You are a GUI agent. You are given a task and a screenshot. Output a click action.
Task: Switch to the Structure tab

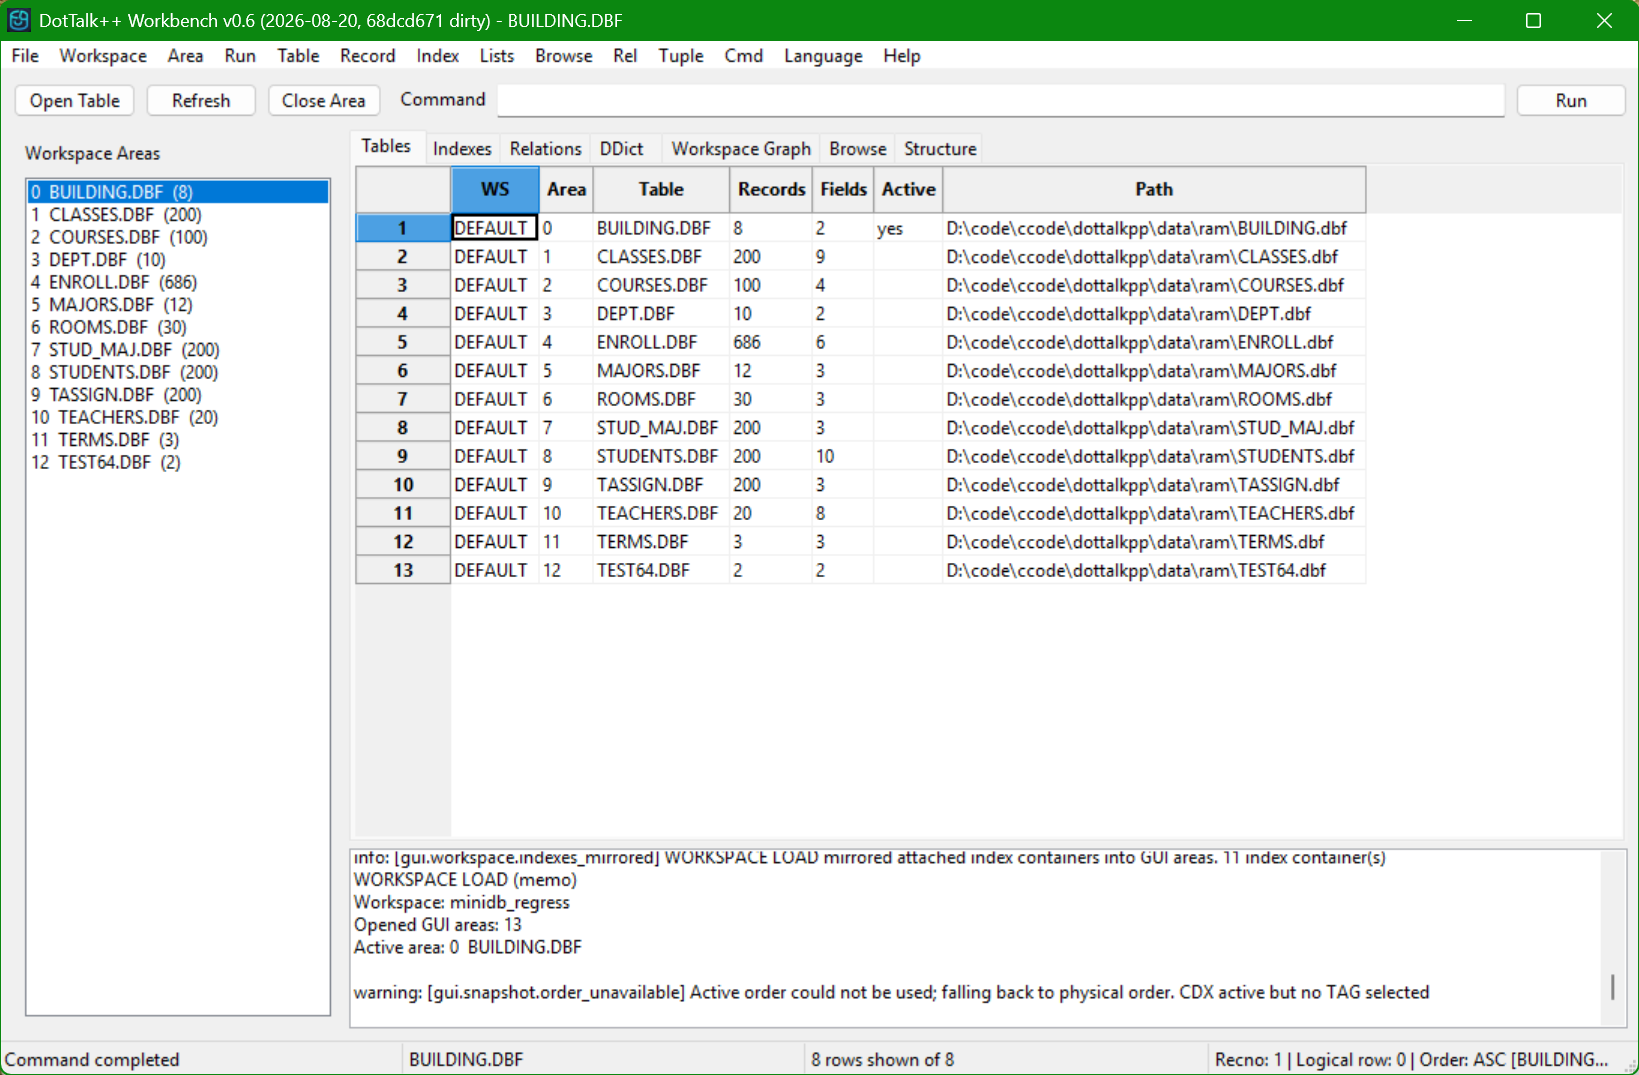940,148
